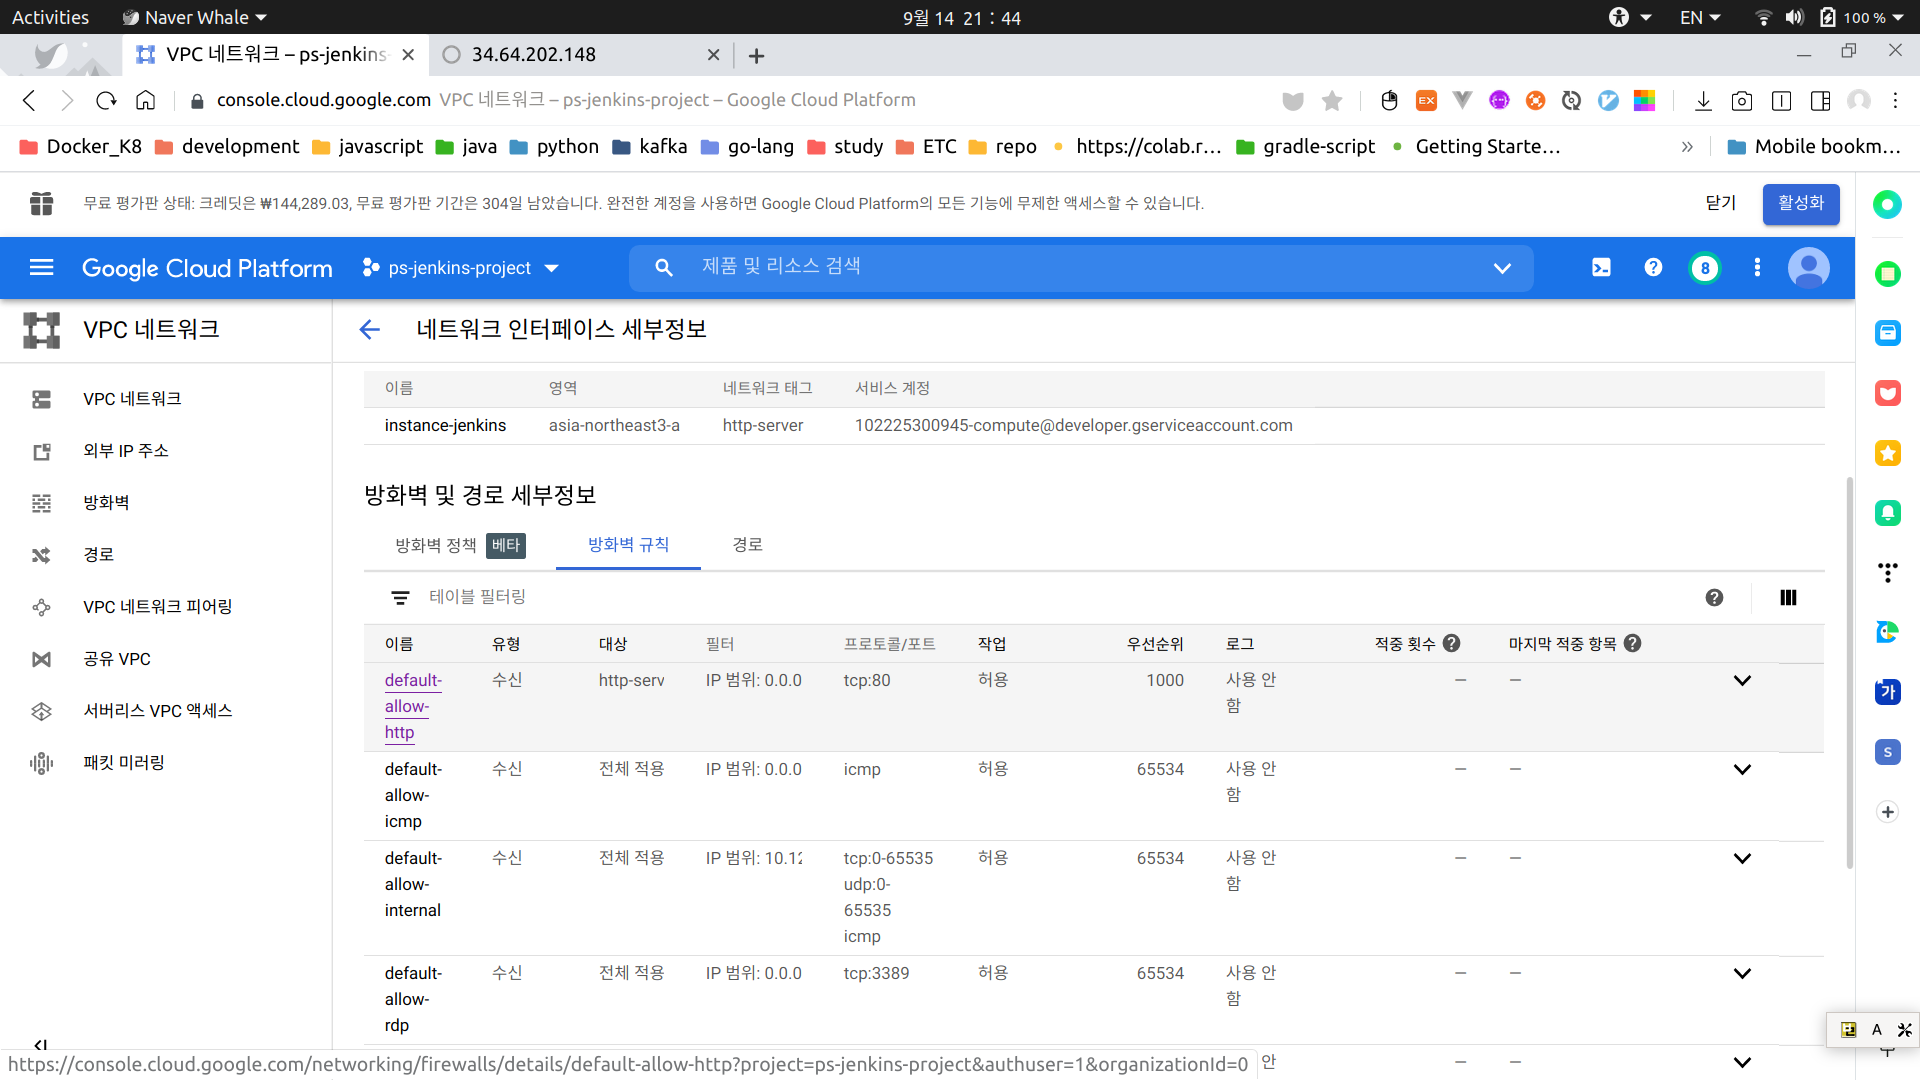Expand search bar dropdown arrow
Viewport: 1920px width, 1080px height.
(1502, 268)
